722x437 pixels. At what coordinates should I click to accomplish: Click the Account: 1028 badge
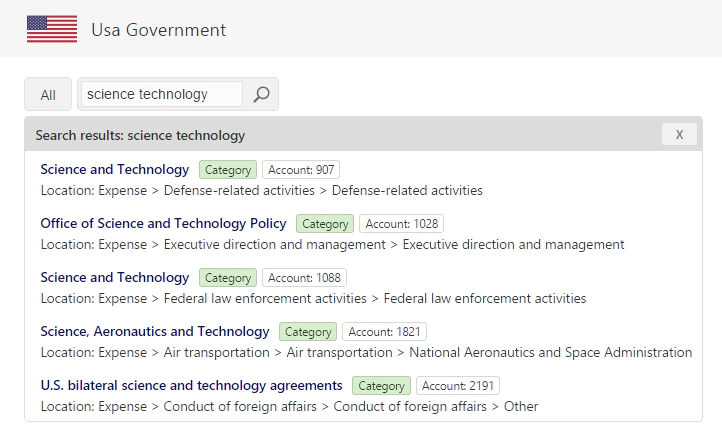click(x=402, y=223)
